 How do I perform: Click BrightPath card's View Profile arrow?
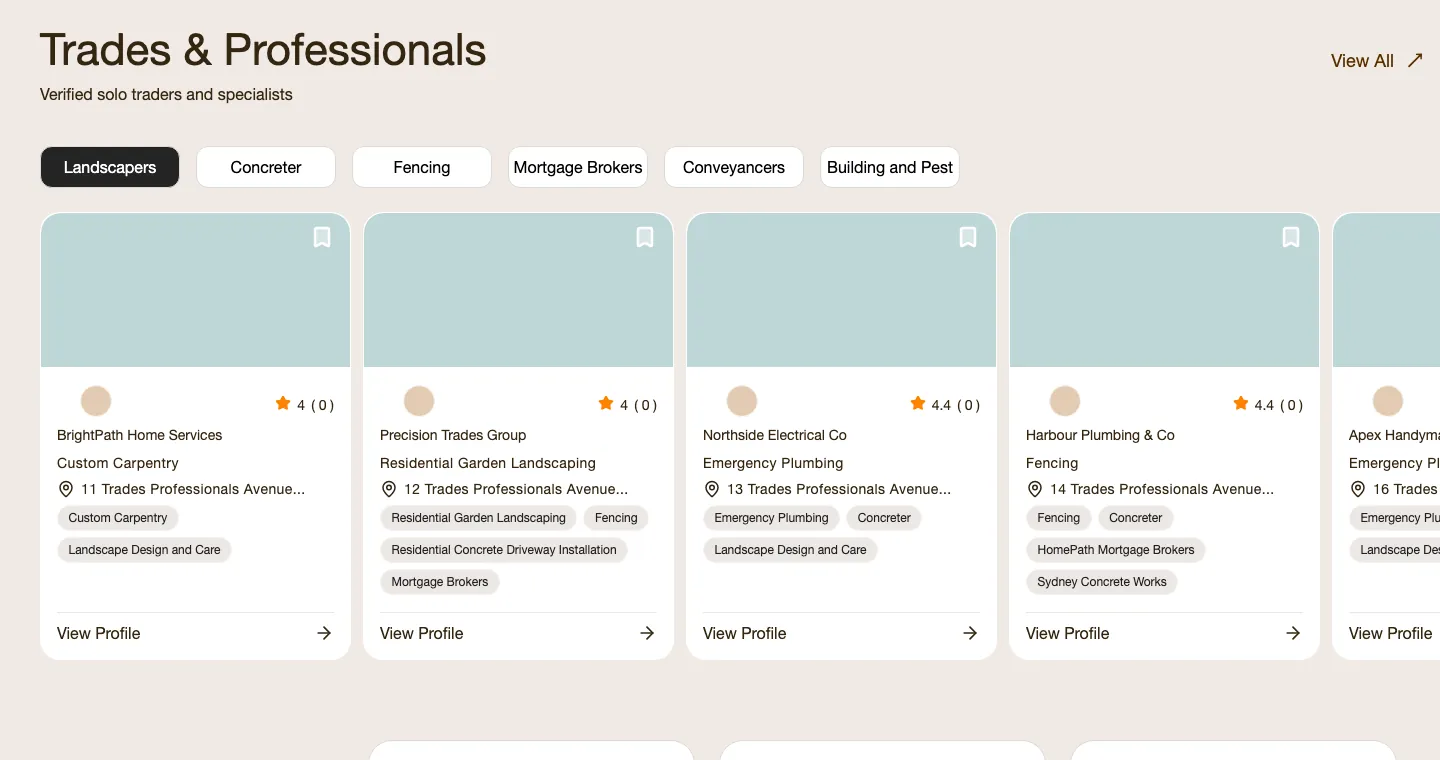point(324,633)
